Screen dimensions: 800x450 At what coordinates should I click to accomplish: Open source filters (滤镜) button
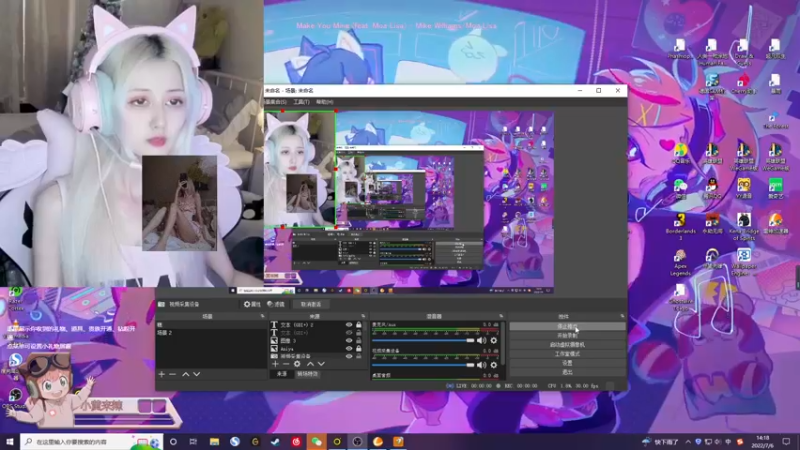coord(276,304)
